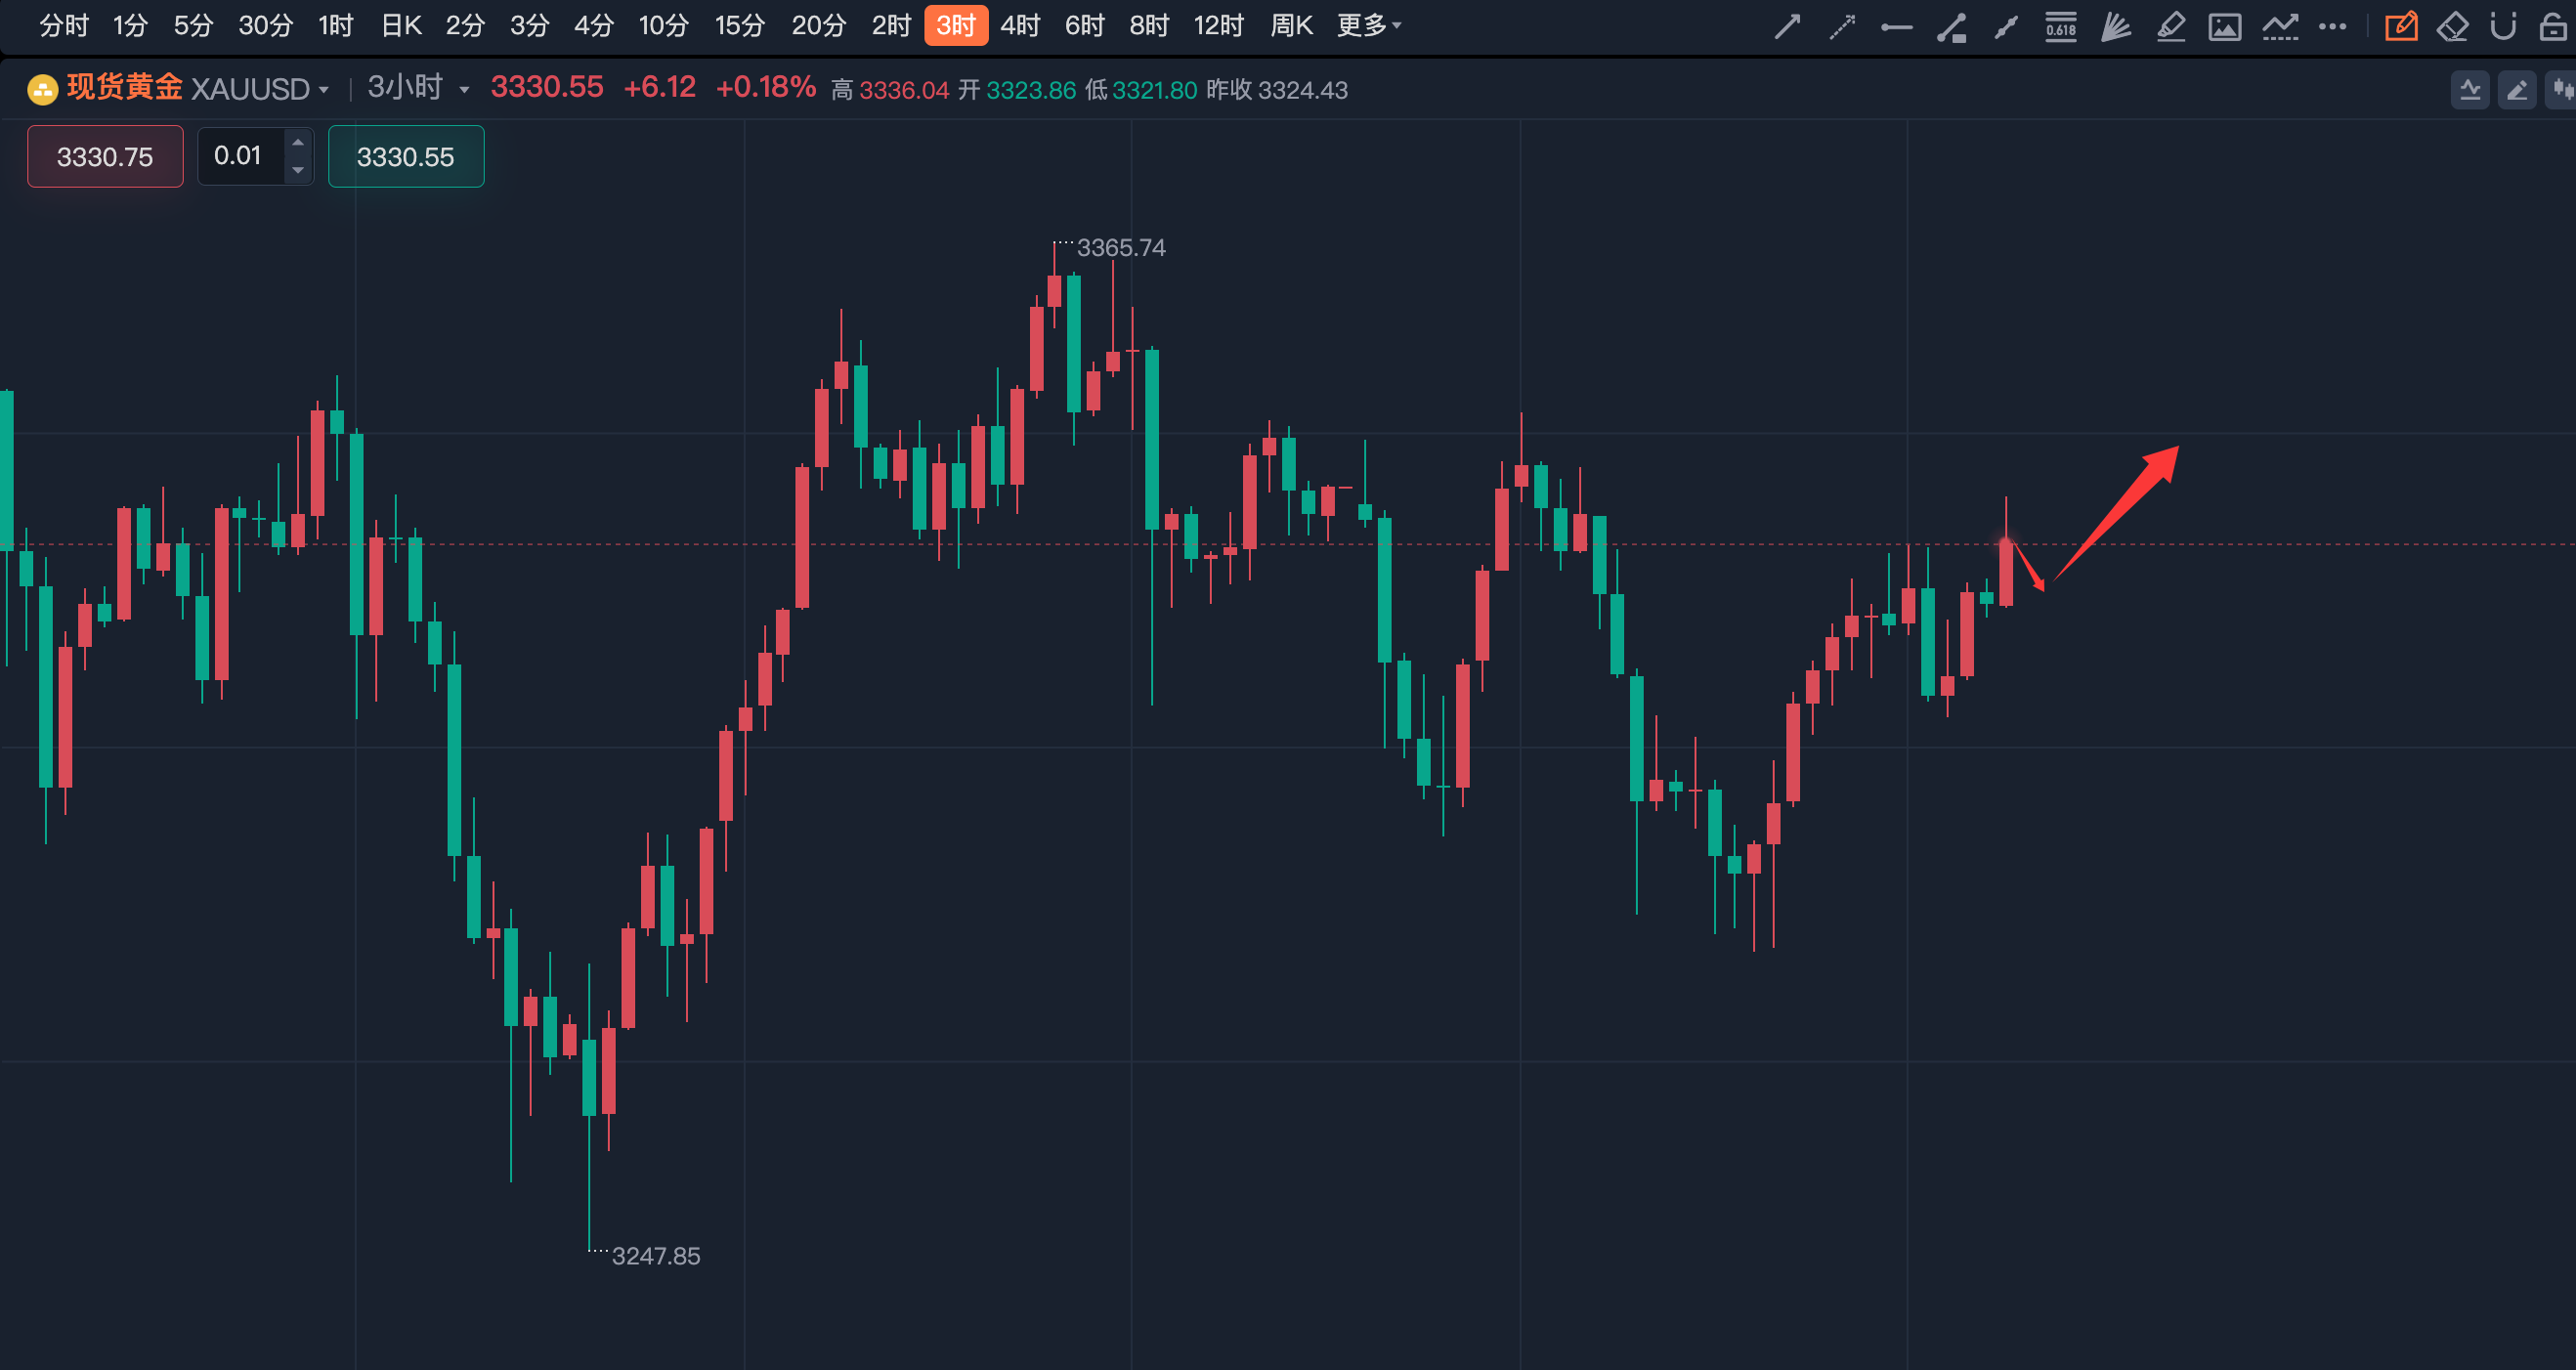Click the red 3330.75 sell price button

[105, 156]
